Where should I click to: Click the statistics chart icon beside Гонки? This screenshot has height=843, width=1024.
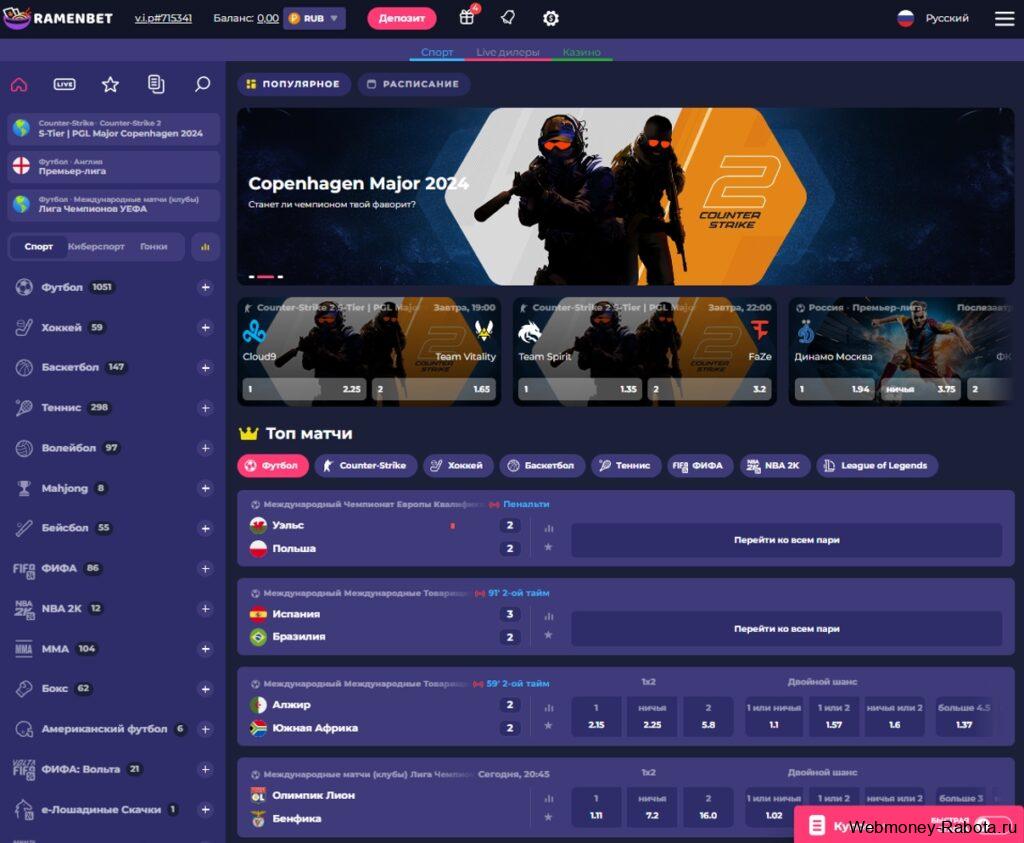pyautogui.click(x=205, y=247)
